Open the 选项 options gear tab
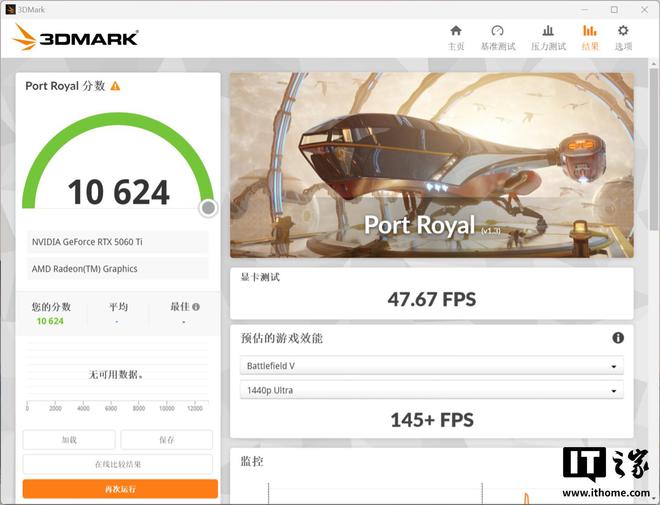 click(x=623, y=38)
